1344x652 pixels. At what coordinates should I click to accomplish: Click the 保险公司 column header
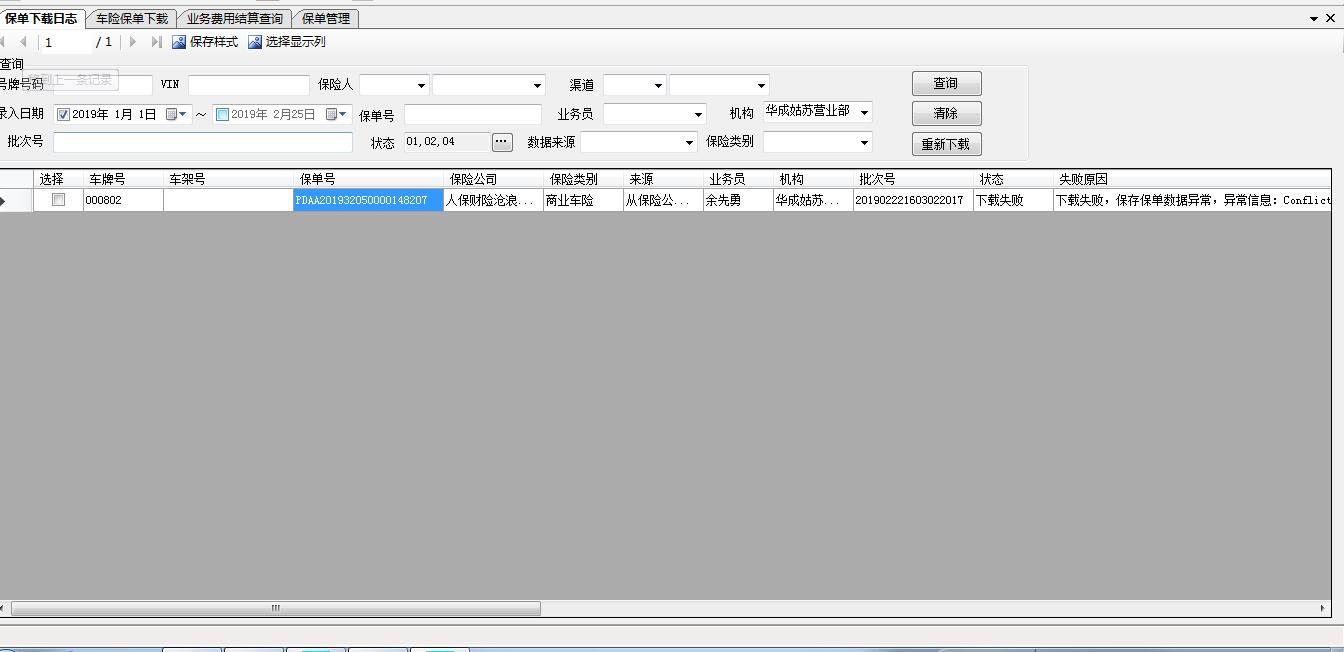(x=493, y=179)
